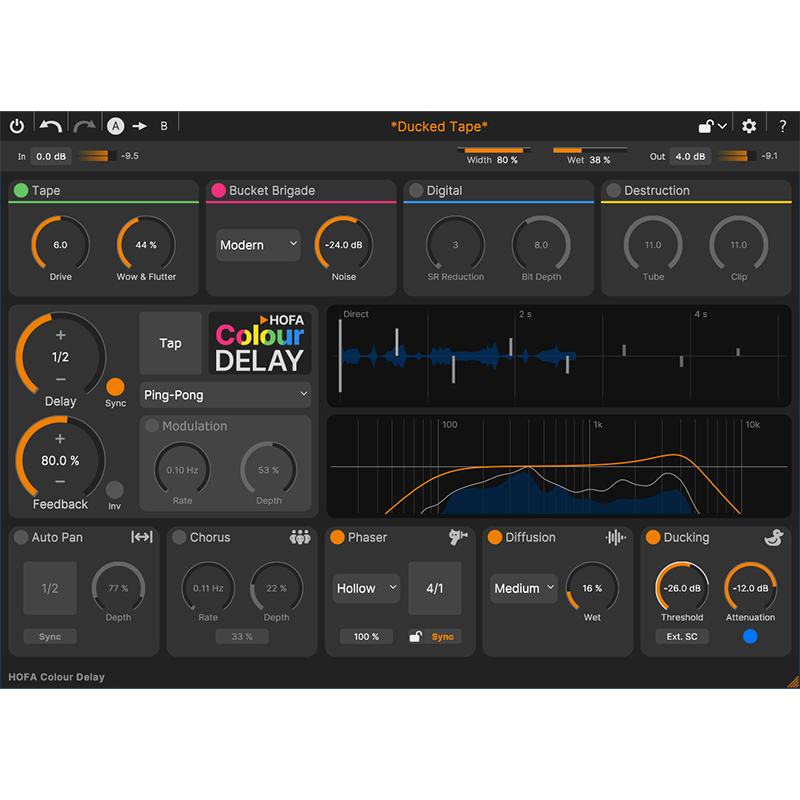Expand the Bucket Brigade Modern dropdown
This screenshot has height=800, width=800.
(259, 245)
